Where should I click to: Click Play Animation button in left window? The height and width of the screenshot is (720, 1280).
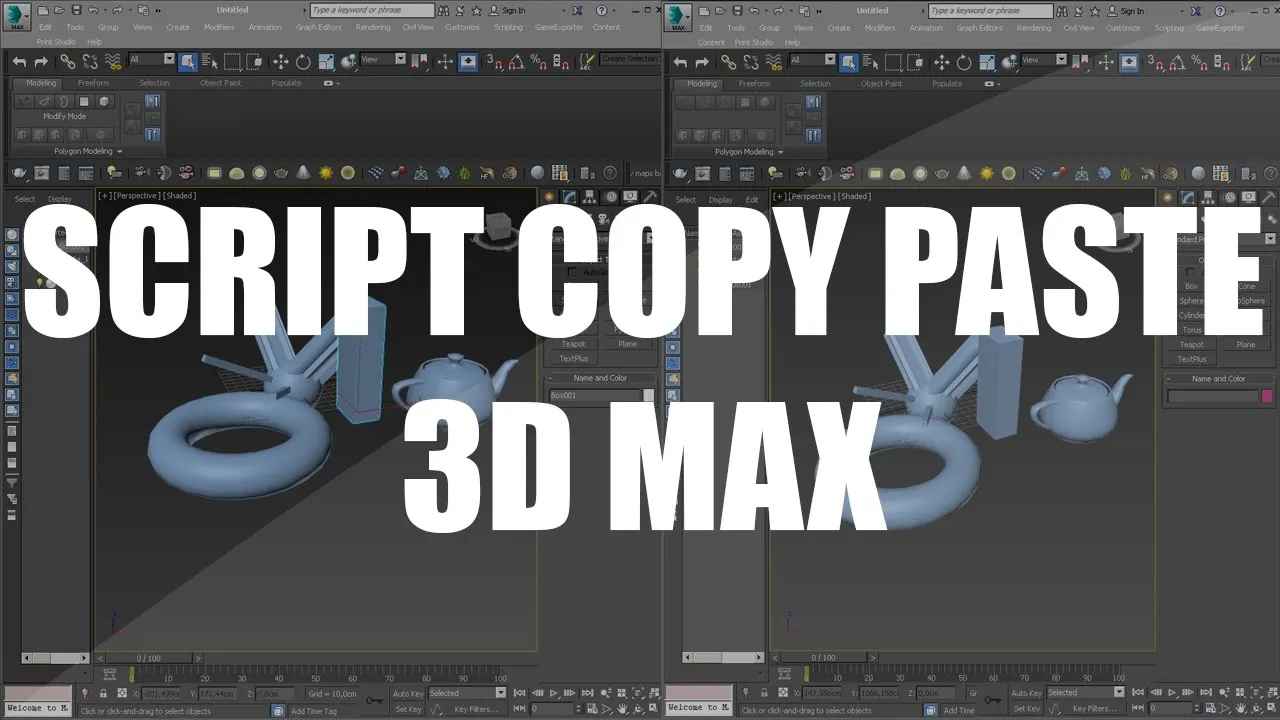pos(554,693)
